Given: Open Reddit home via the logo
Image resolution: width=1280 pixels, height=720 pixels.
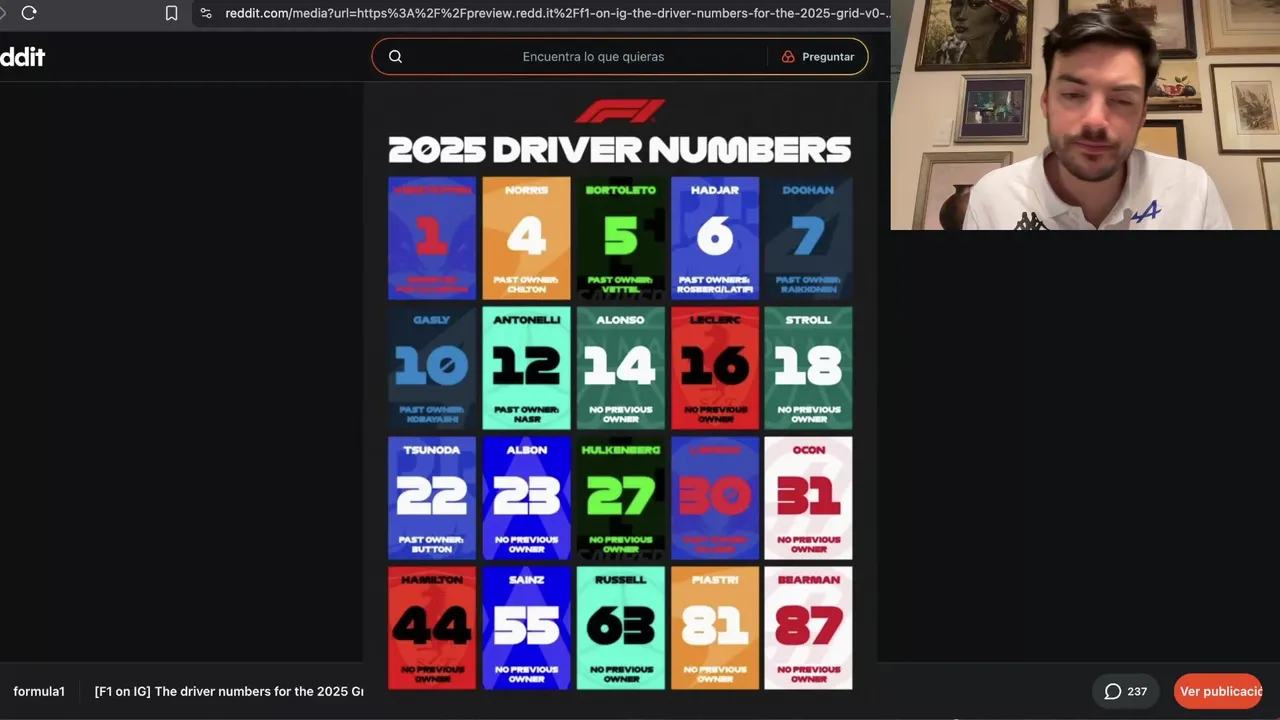Looking at the screenshot, I should [x=22, y=57].
